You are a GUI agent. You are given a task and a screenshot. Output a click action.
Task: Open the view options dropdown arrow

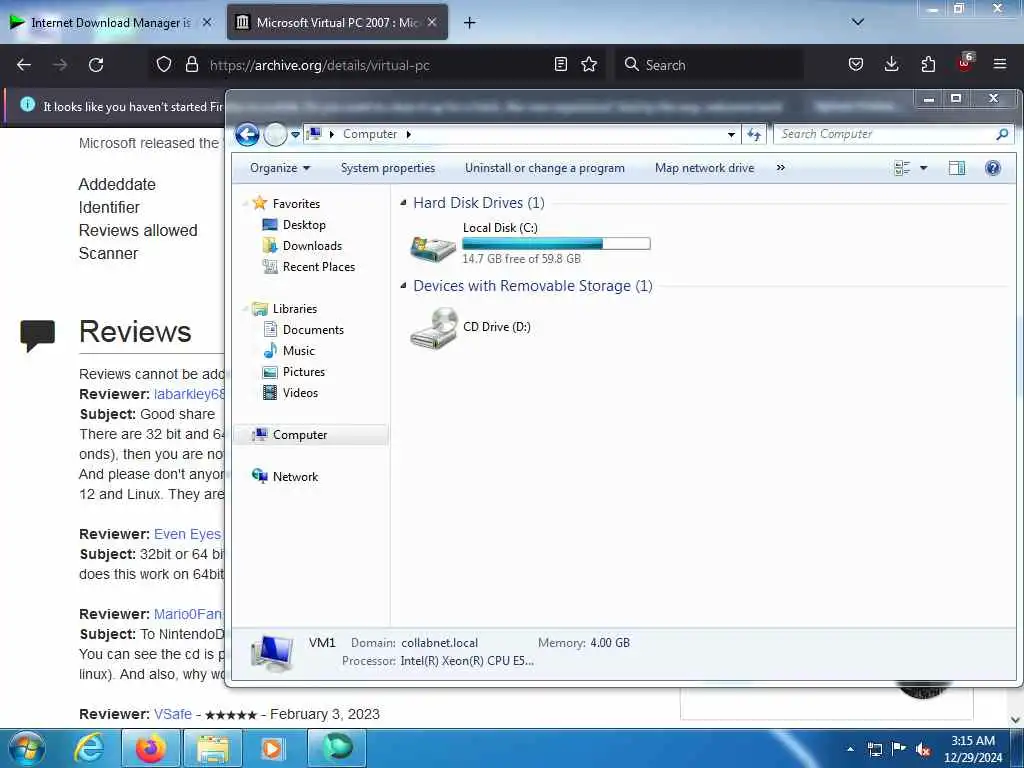[x=923, y=168]
